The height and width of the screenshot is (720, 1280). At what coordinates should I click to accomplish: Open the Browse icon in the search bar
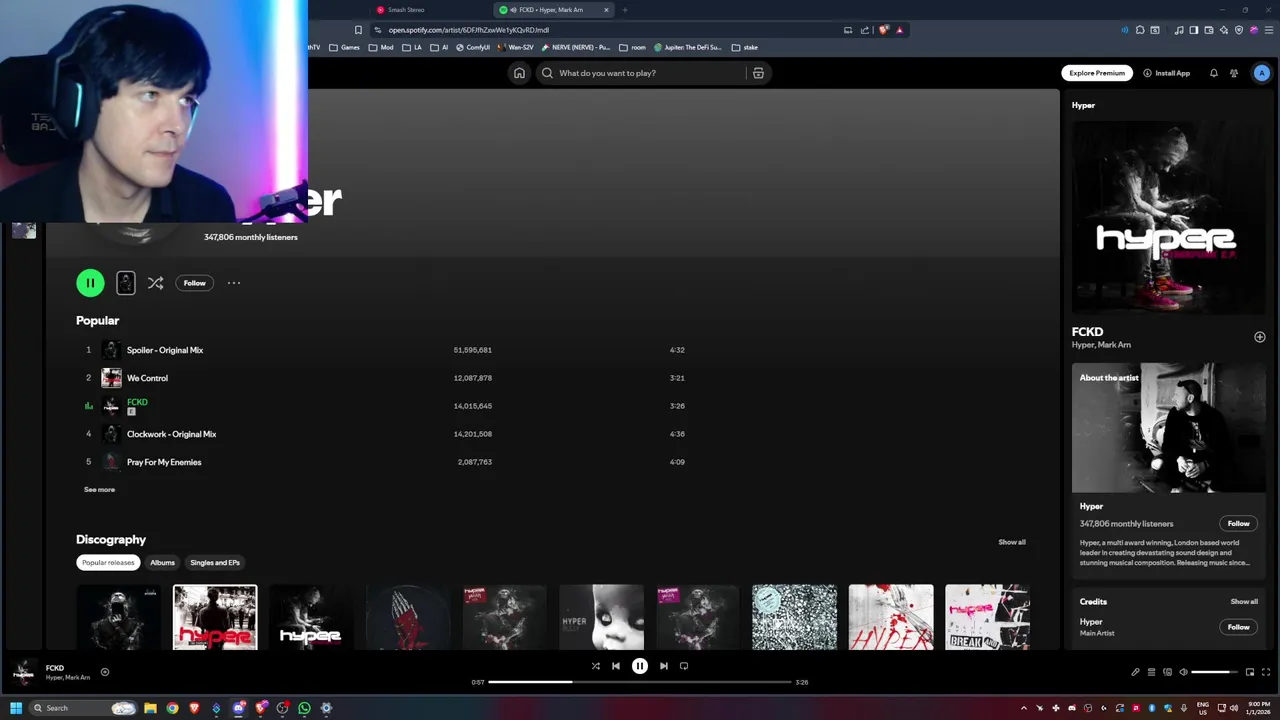click(x=758, y=73)
